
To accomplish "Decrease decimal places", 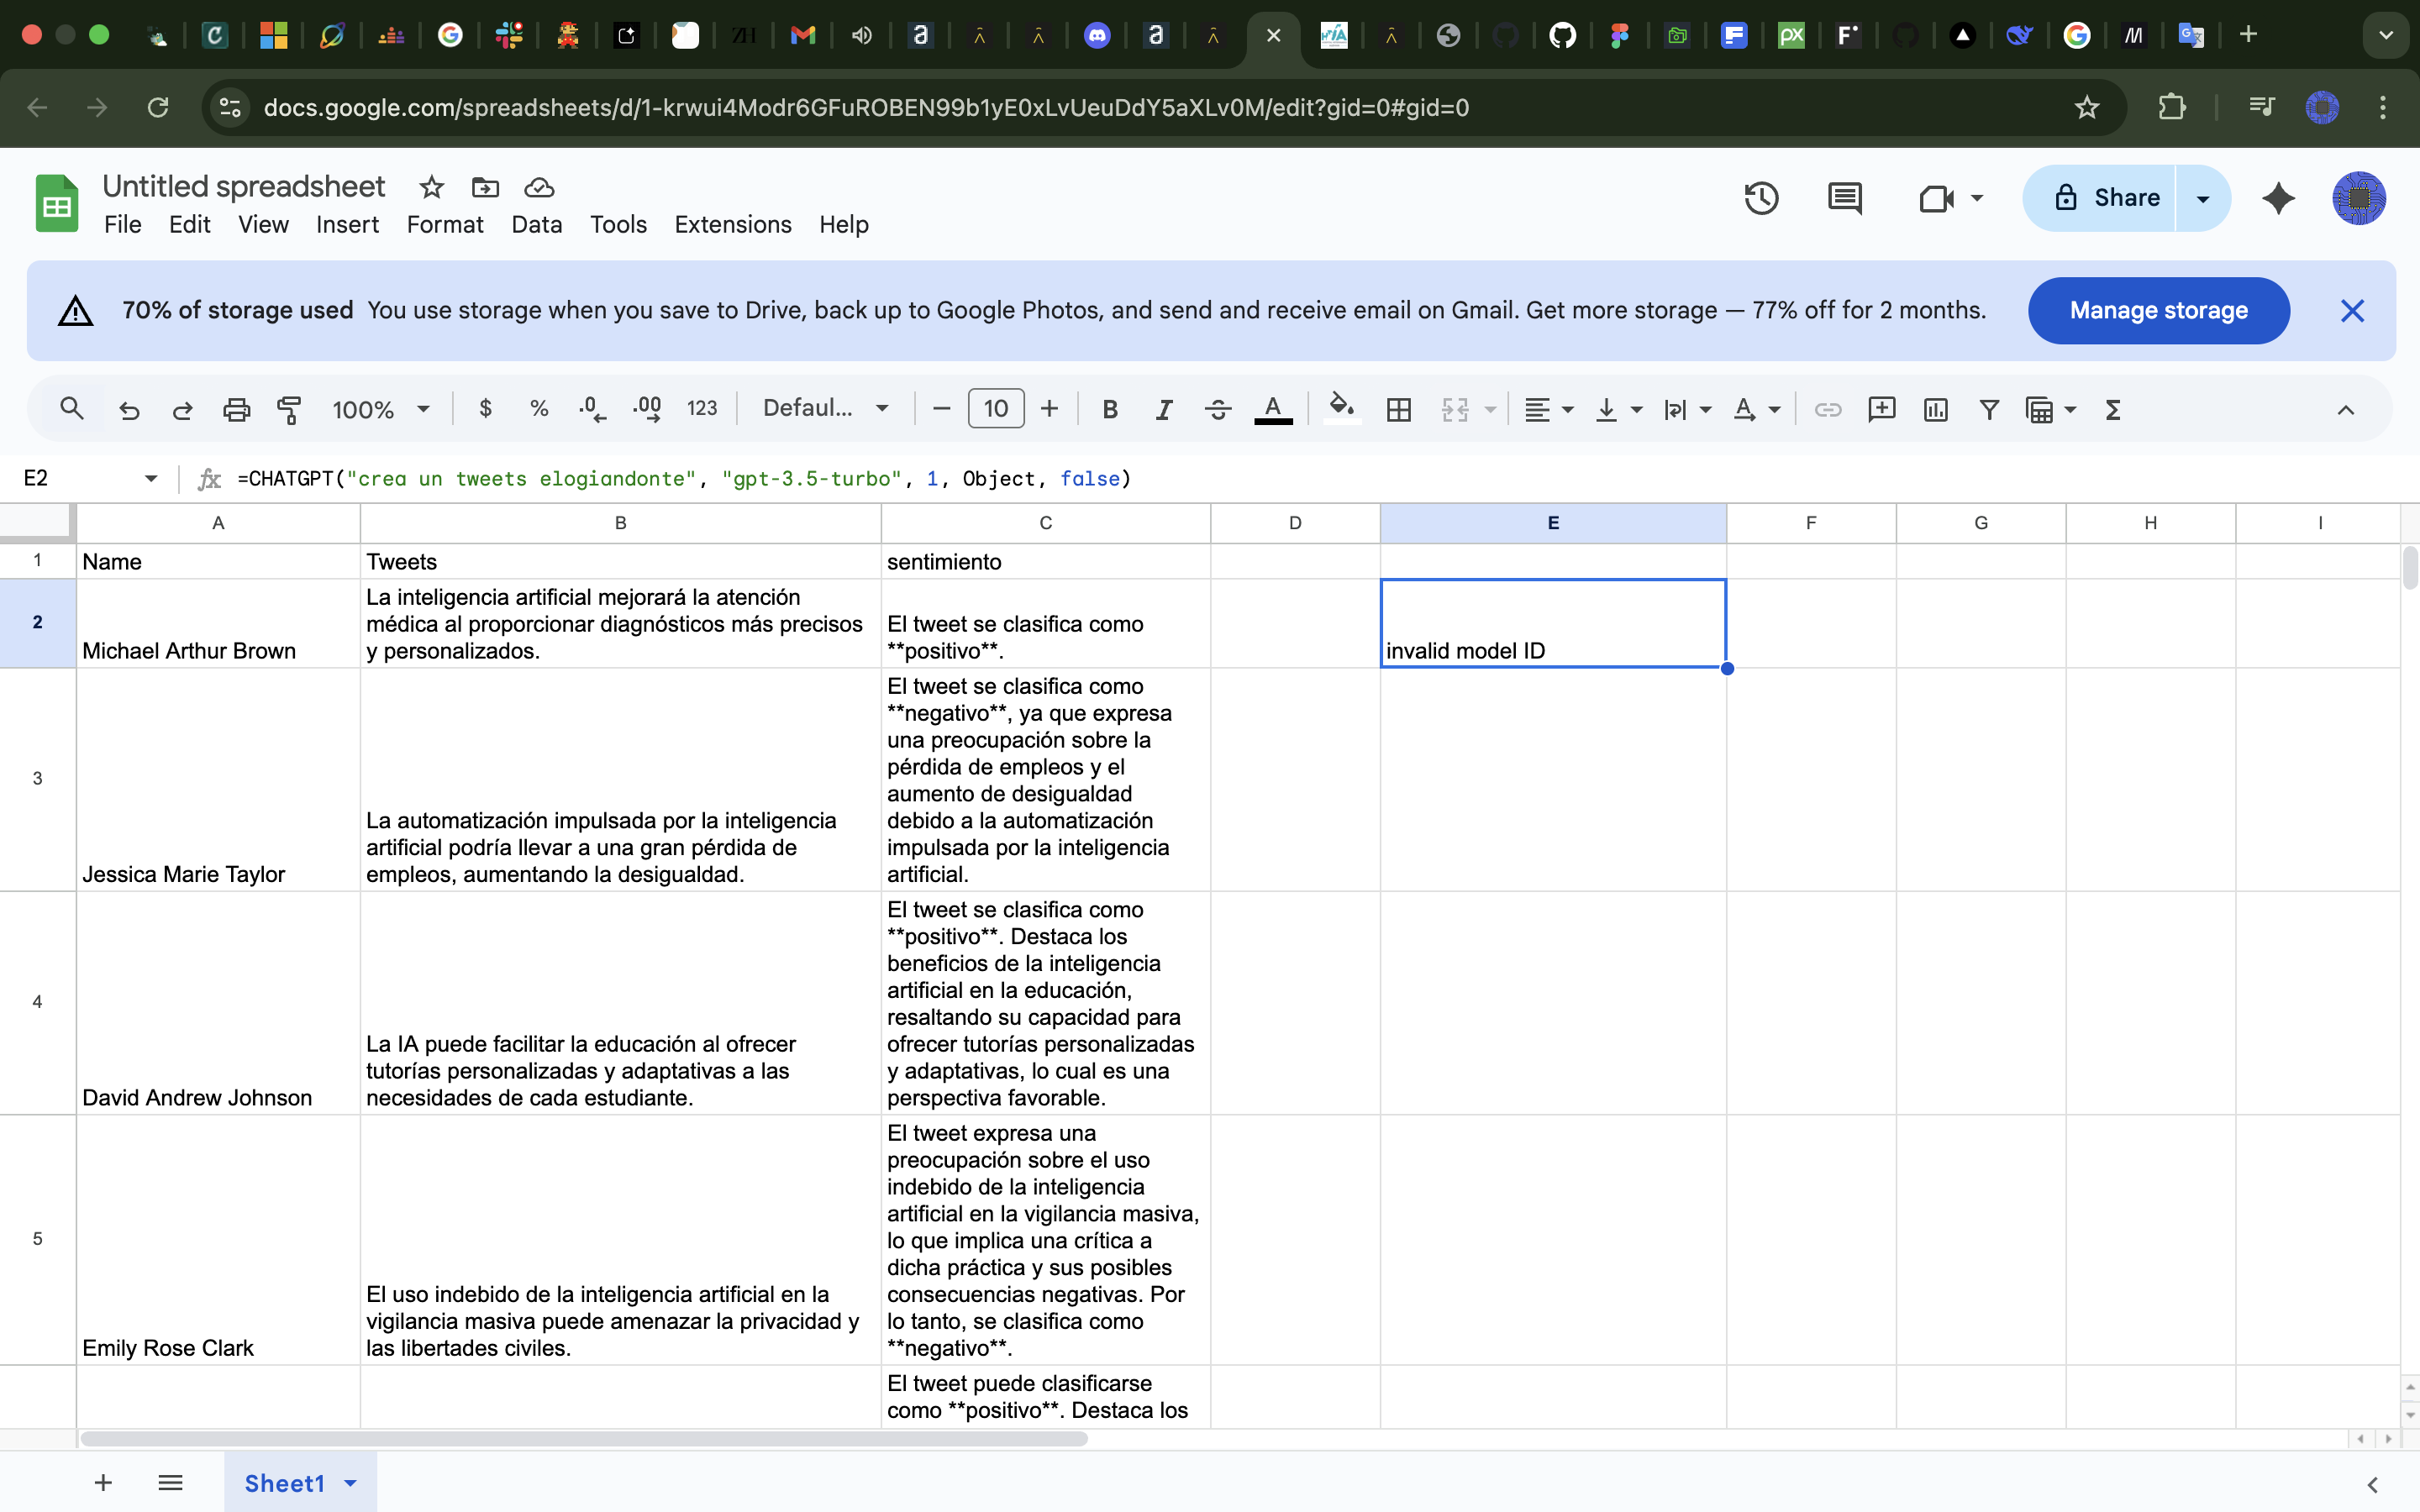I will point(592,408).
